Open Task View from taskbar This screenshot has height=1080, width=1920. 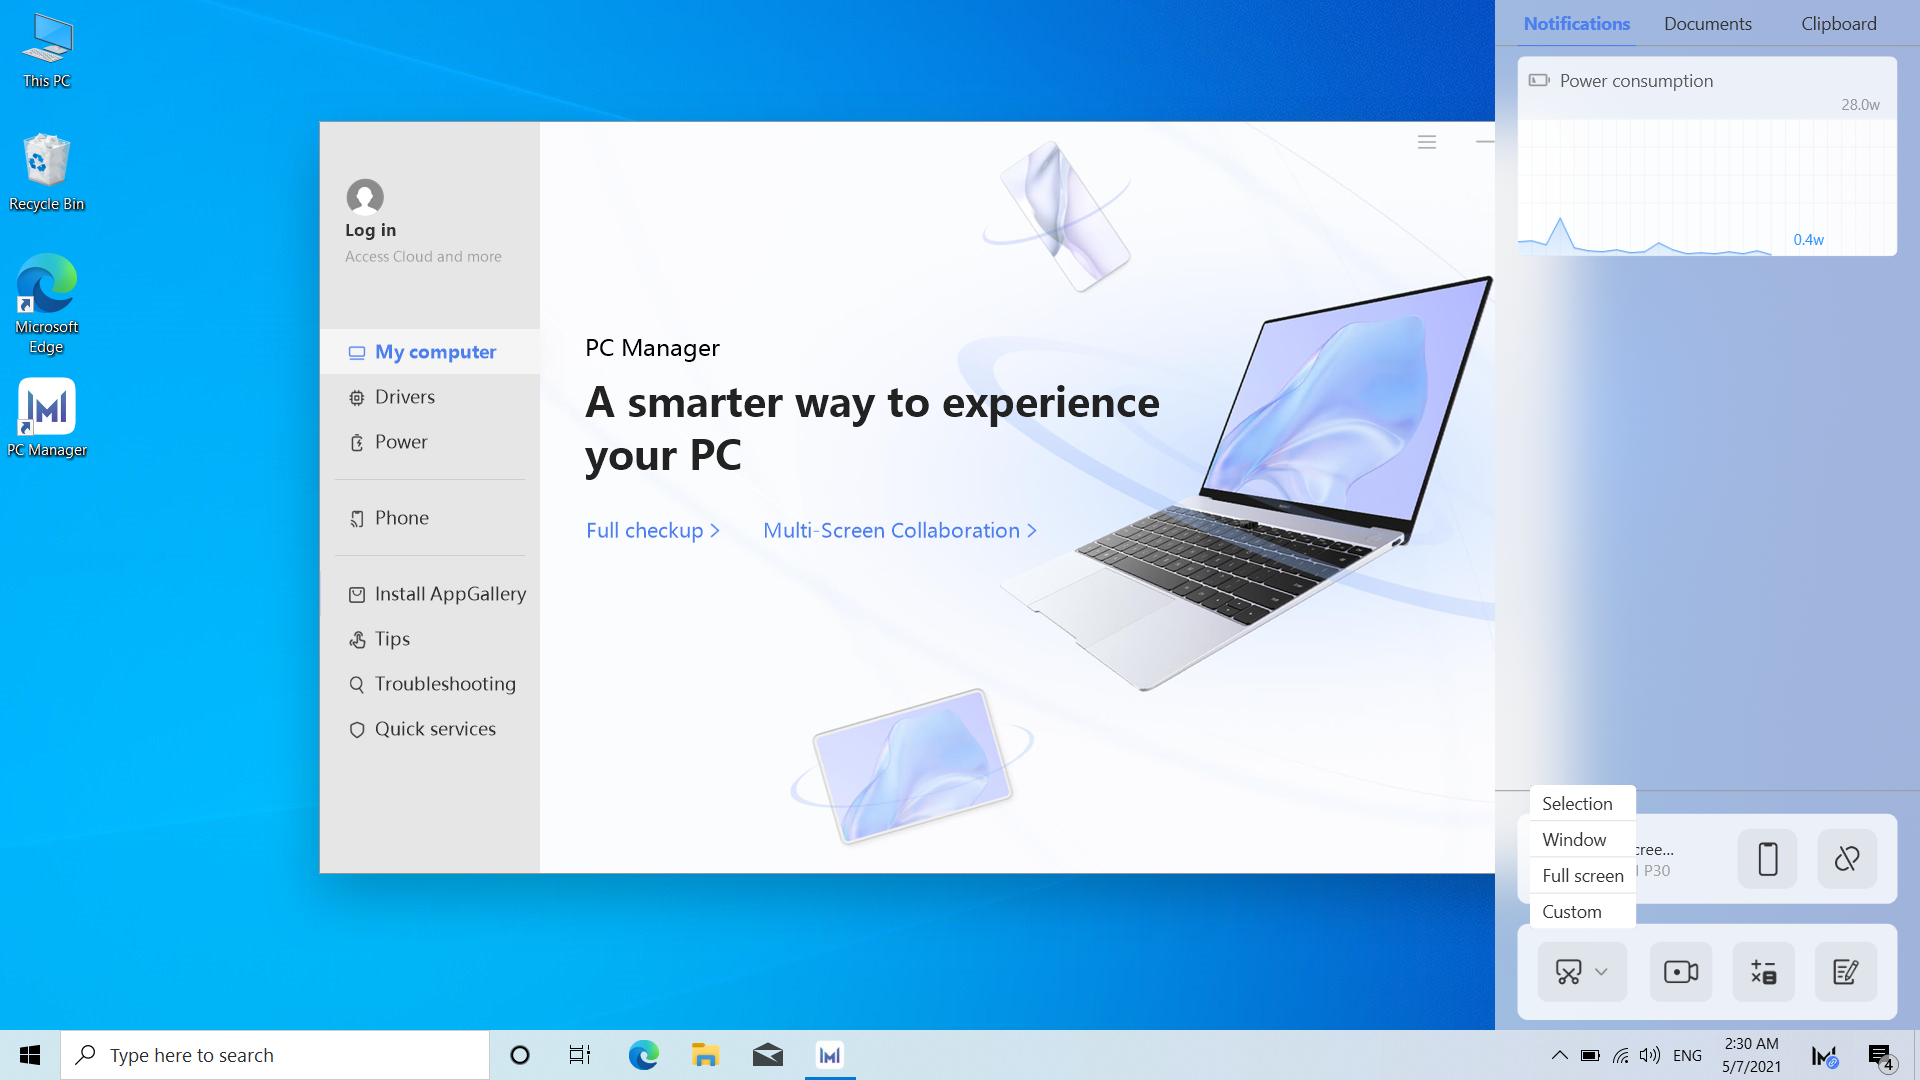[x=580, y=1055]
